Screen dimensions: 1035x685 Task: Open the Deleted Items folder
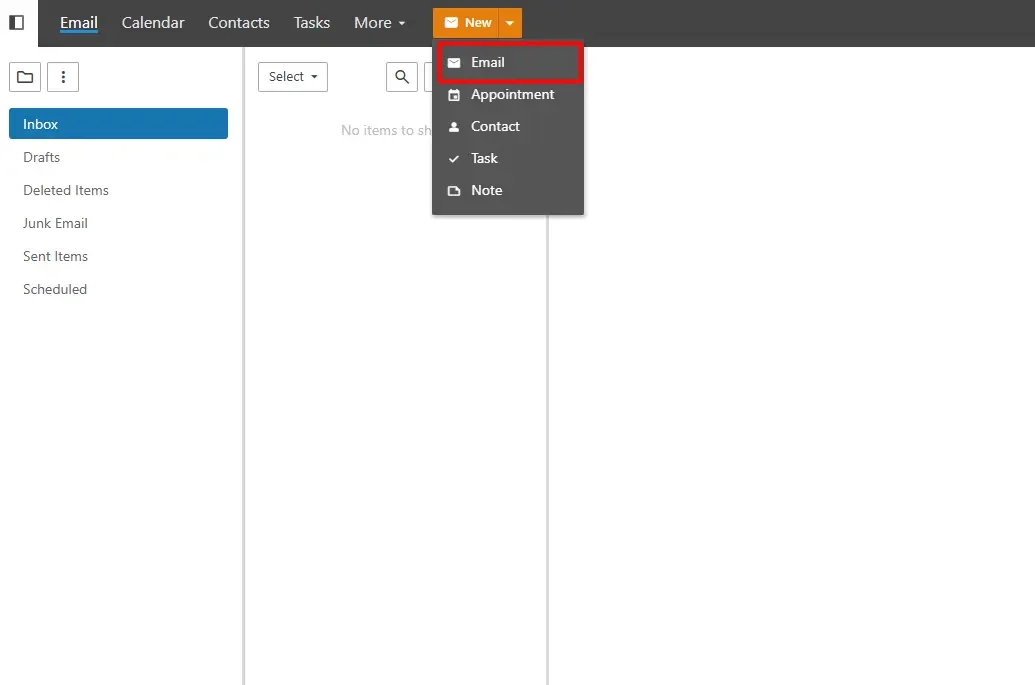point(66,190)
